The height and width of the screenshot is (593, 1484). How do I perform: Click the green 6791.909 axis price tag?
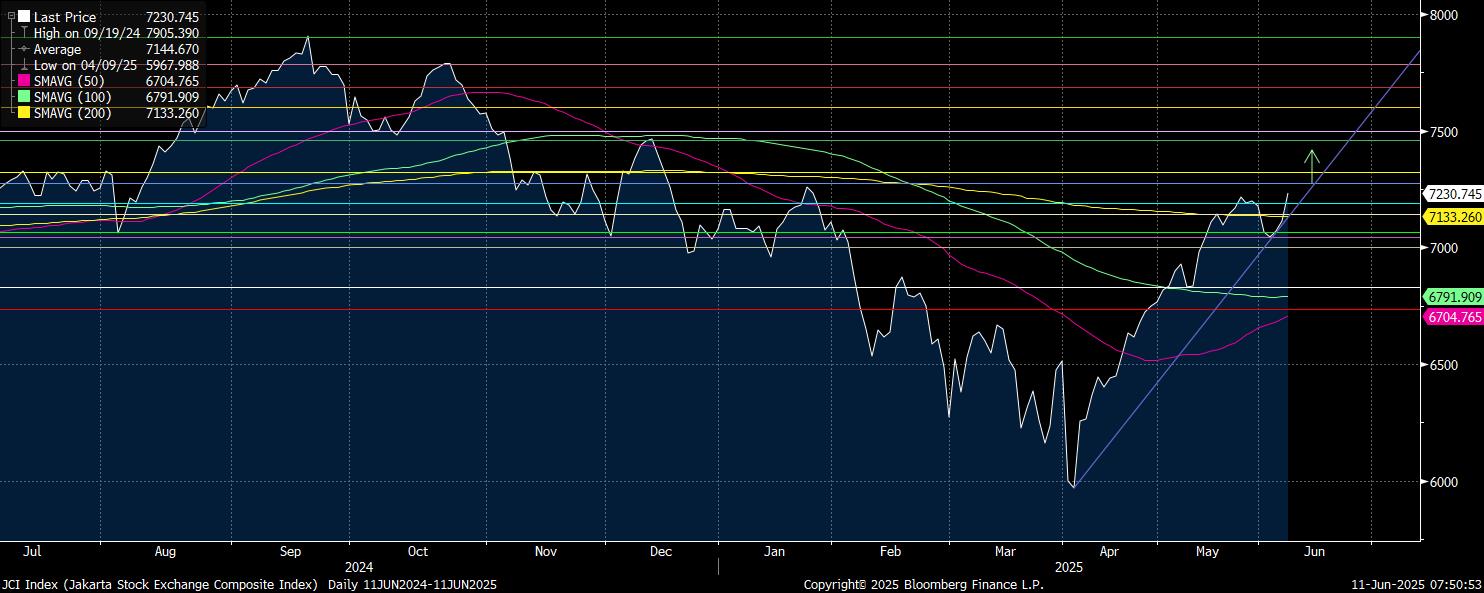click(1454, 297)
